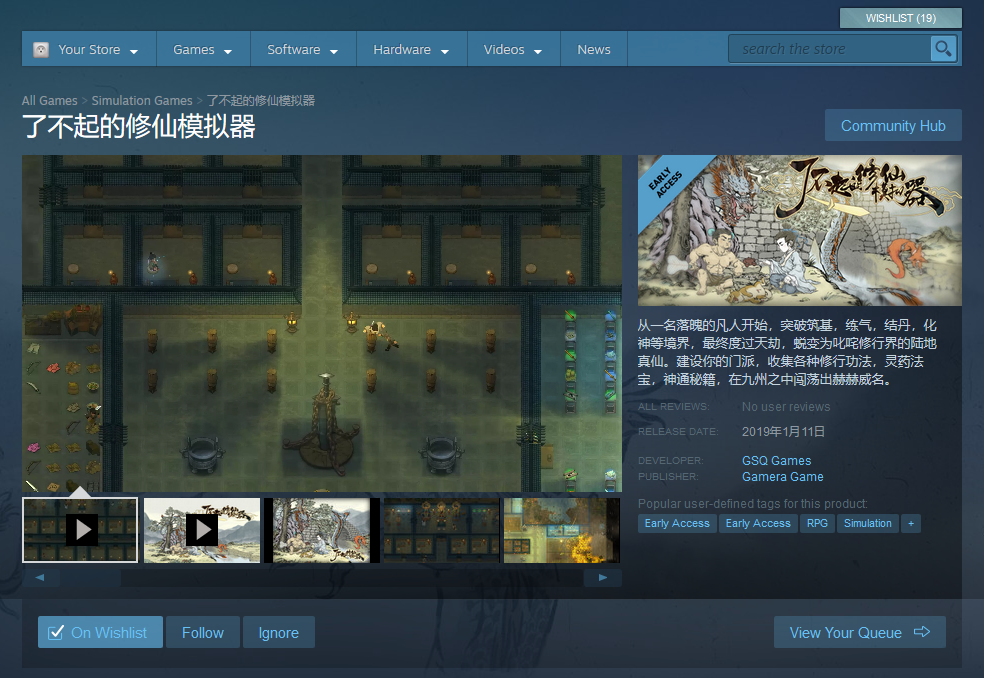Click the RPG tag

[817, 523]
